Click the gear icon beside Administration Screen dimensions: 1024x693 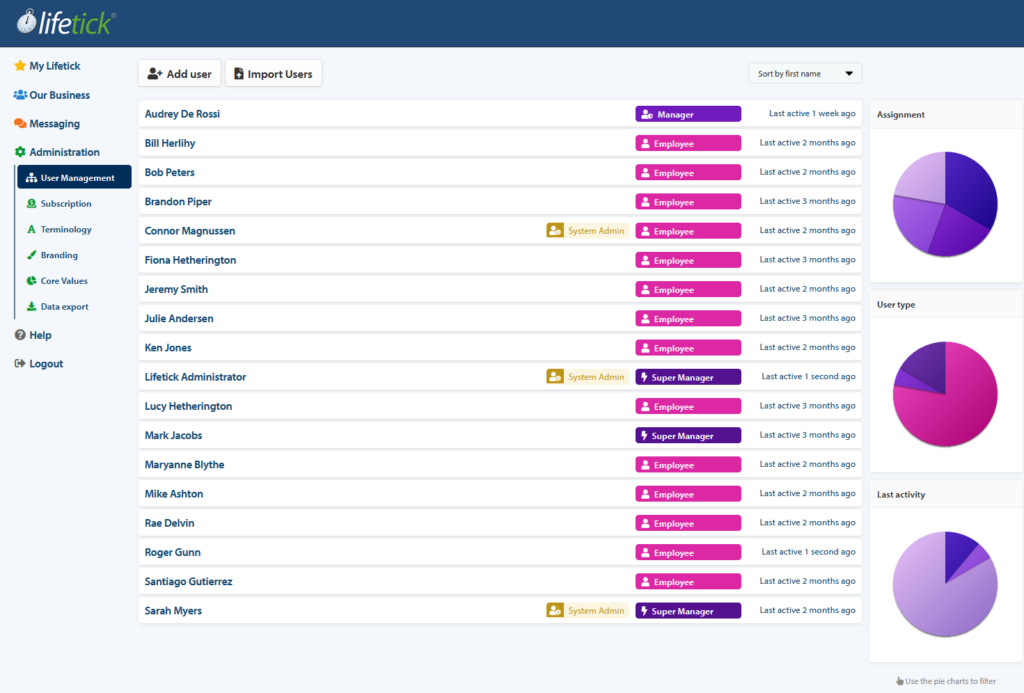(x=20, y=152)
